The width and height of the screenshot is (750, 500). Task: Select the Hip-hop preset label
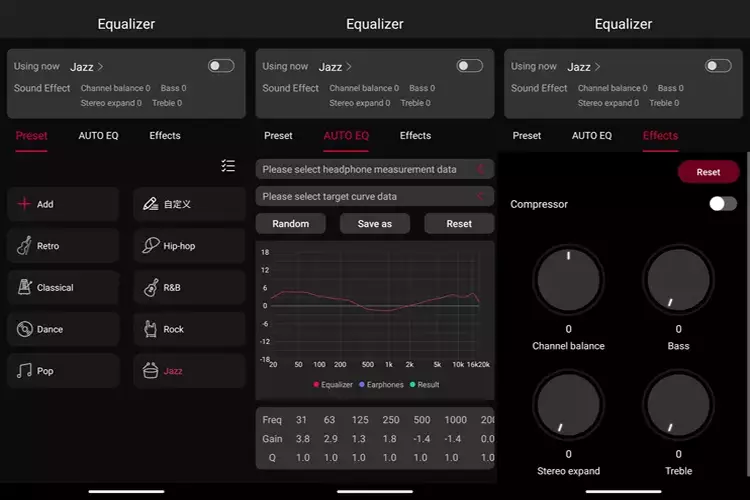tap(179, 246)
